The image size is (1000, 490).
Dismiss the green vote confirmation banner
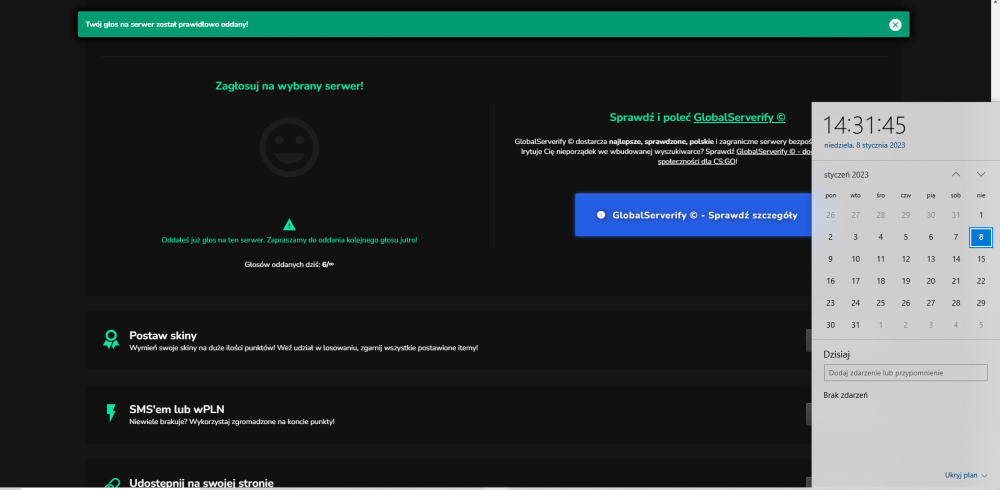pos(895,24)
